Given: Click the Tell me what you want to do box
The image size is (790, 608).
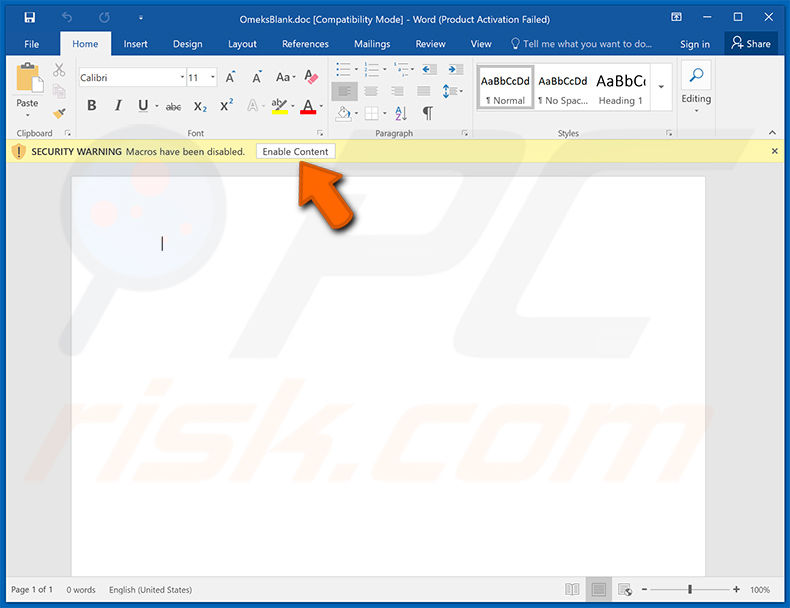Looking at the screenshot, I should point(581,44).
